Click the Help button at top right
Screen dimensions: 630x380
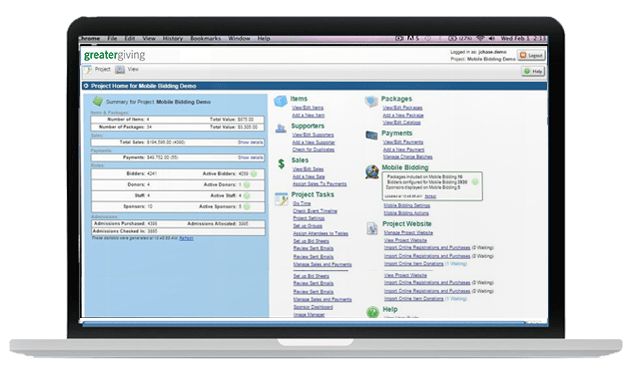[x=533, y=72]
